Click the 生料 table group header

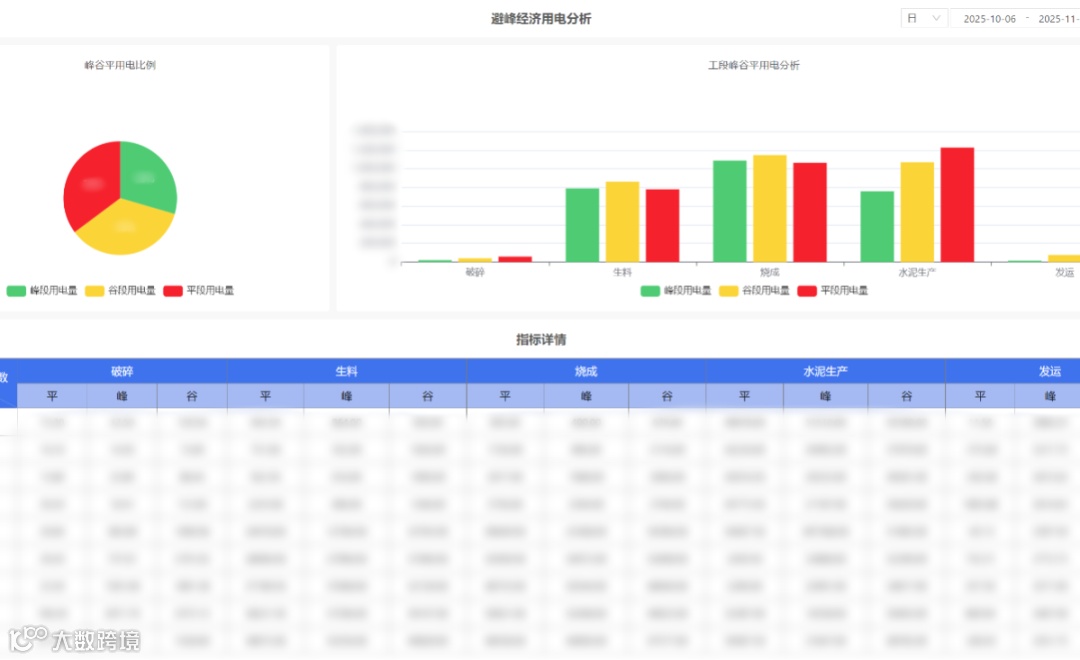[x=346, y=371]
